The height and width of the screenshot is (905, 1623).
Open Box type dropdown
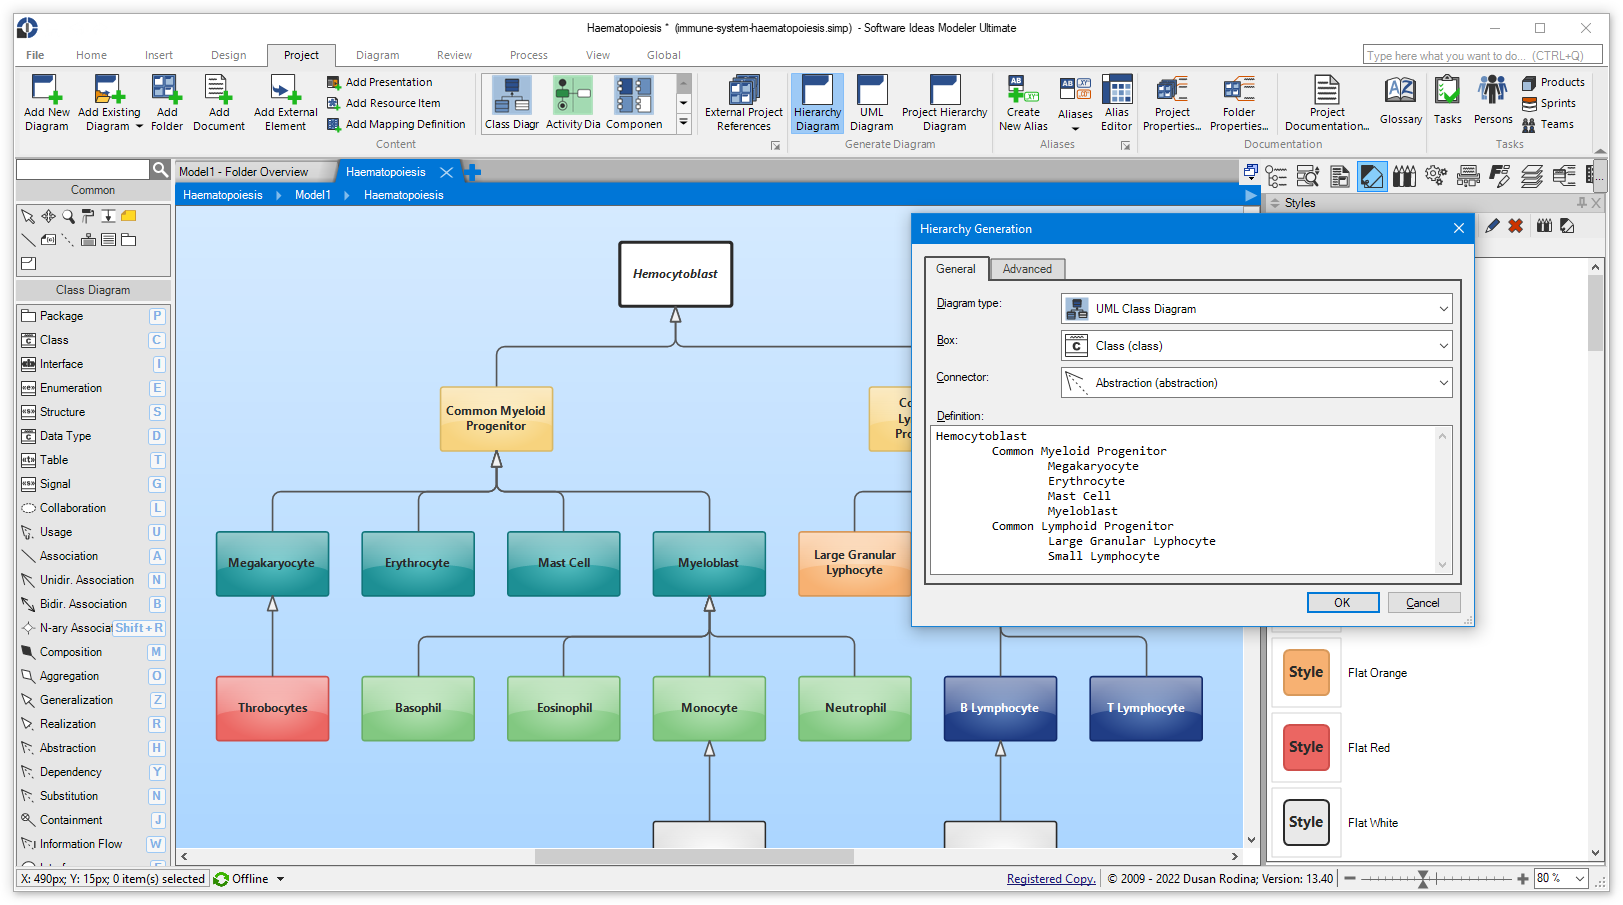pos(1443,346)
